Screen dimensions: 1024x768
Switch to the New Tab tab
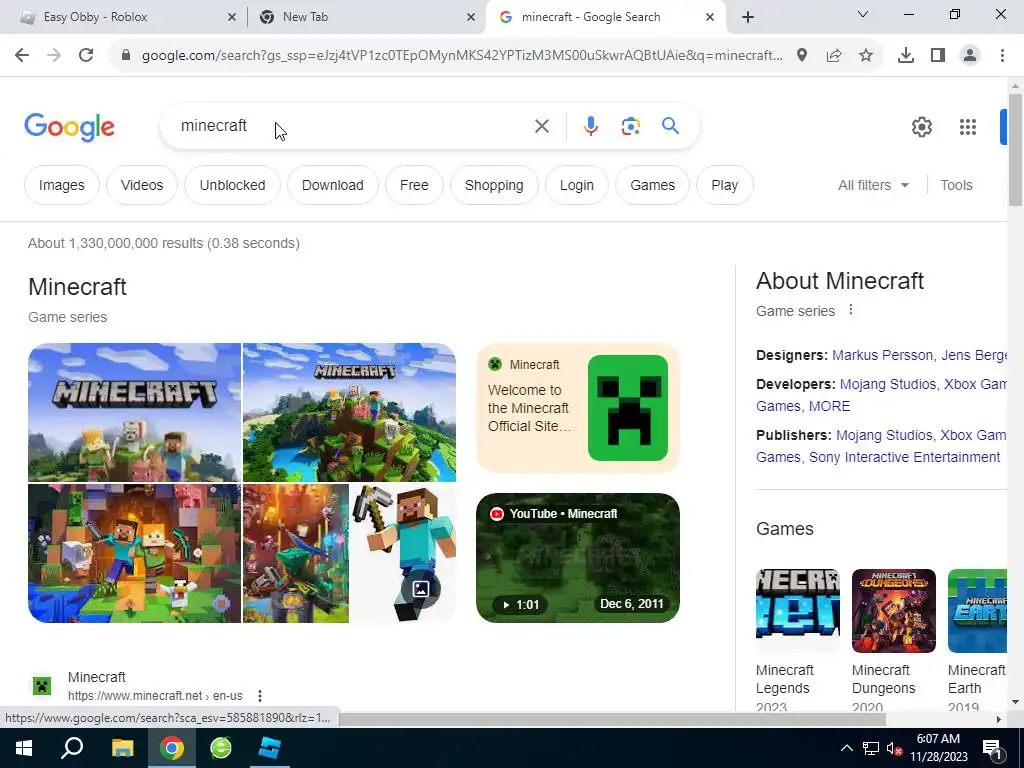pyautogui.click(x=366, y=17)
